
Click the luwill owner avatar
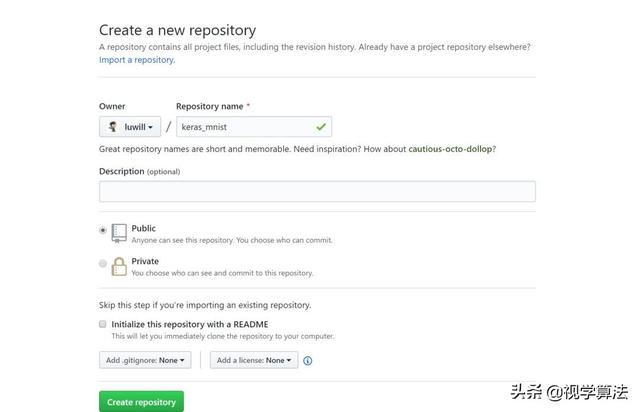pos(113,127)
